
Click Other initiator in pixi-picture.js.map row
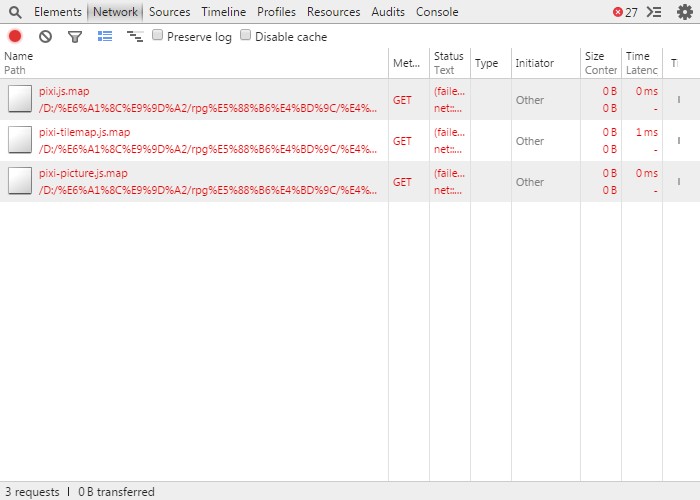click(x=530, y=182)
